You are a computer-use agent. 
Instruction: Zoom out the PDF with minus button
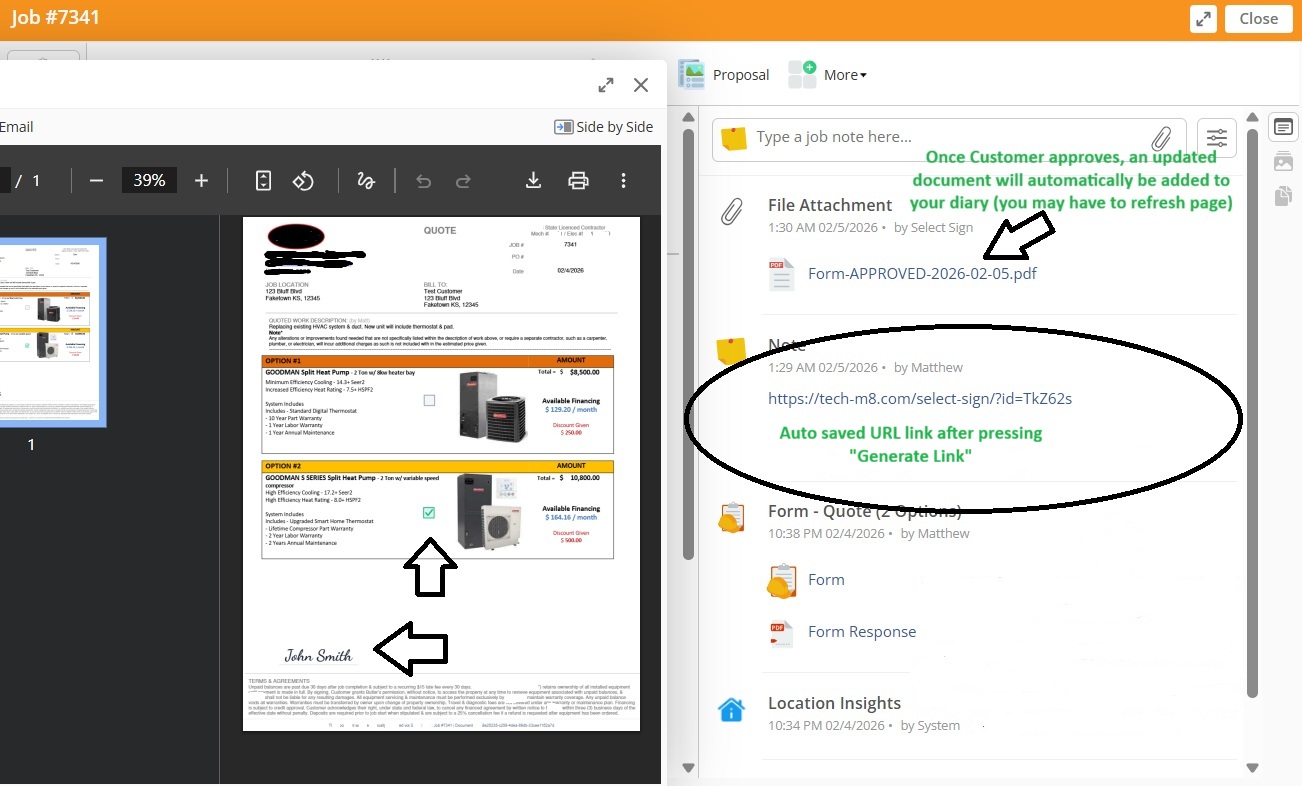coord(96,181)
